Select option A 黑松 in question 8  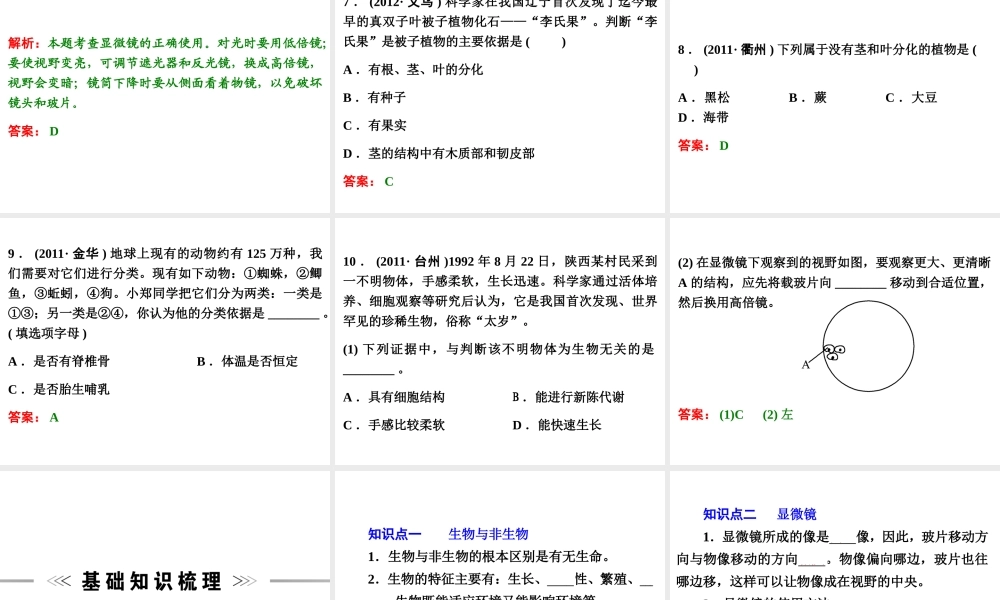pos(704,98)
